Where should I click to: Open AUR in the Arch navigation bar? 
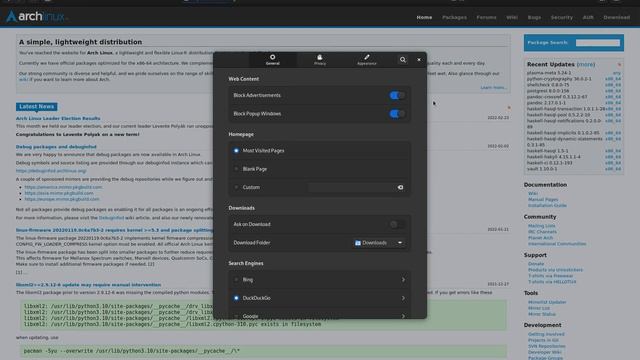pos(588,18)
